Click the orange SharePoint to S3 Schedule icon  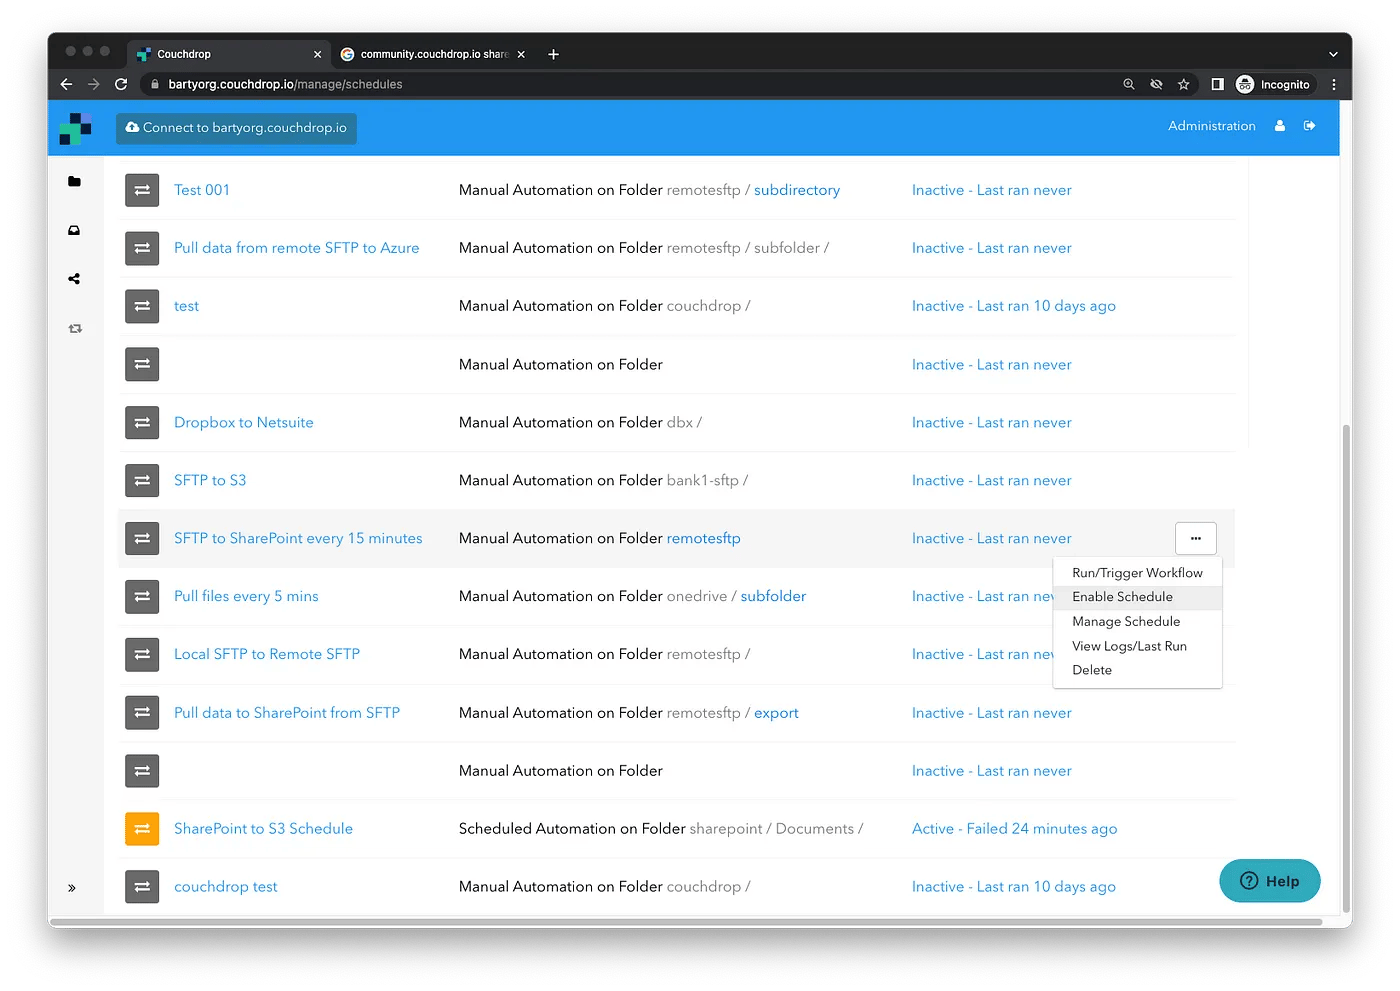click(142, 829)
